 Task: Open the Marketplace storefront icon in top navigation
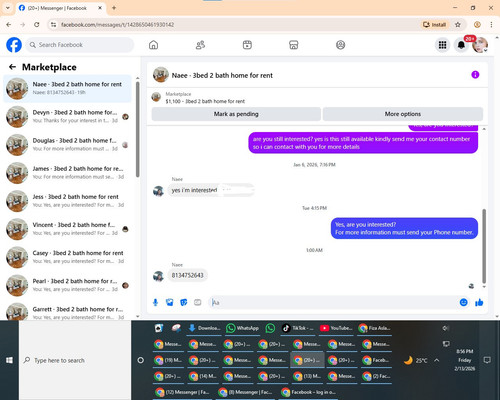(x=294, y=45)
